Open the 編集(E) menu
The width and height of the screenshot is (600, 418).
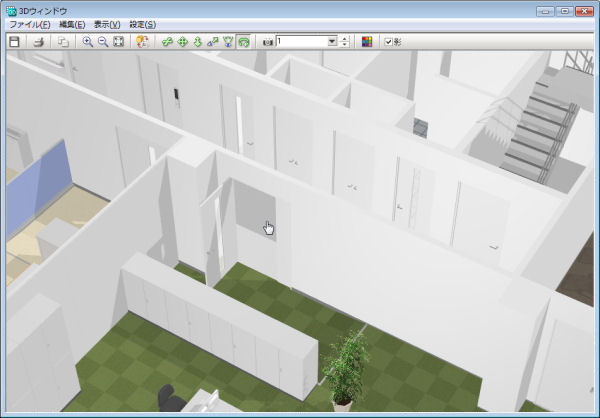(x=72, y=23)
